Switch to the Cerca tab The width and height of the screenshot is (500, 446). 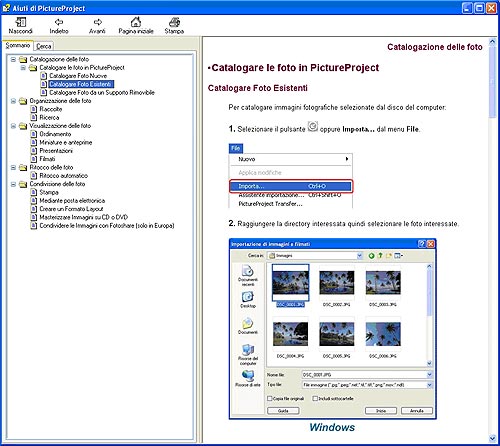click(44, 46)
